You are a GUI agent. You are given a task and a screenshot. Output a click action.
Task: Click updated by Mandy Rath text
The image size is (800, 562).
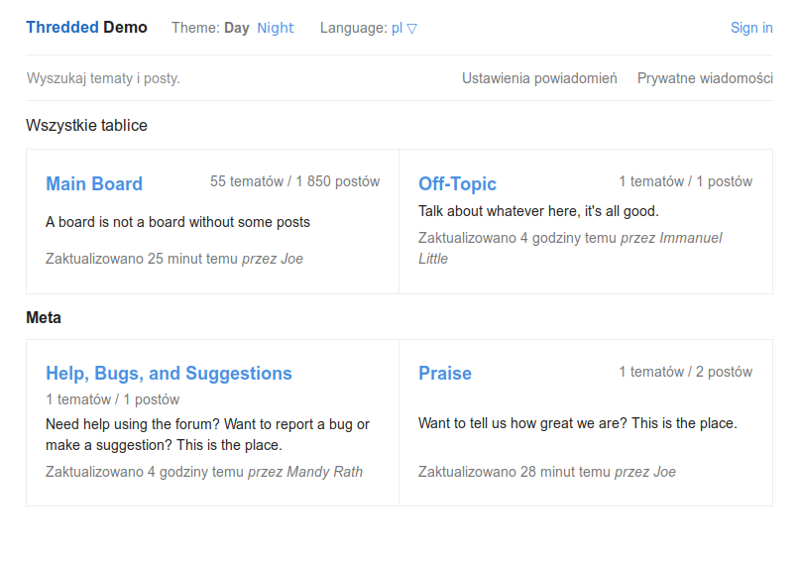(204, 472)
